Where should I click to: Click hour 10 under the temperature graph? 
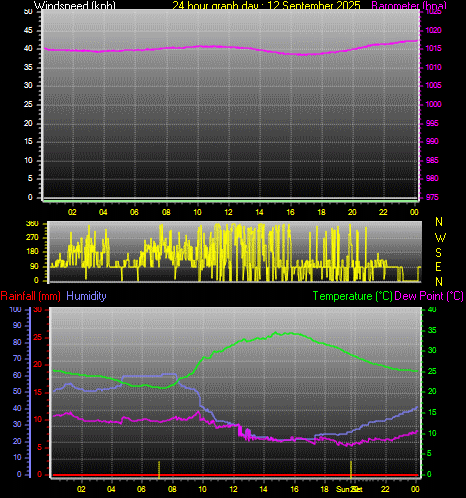click(202, 489)
